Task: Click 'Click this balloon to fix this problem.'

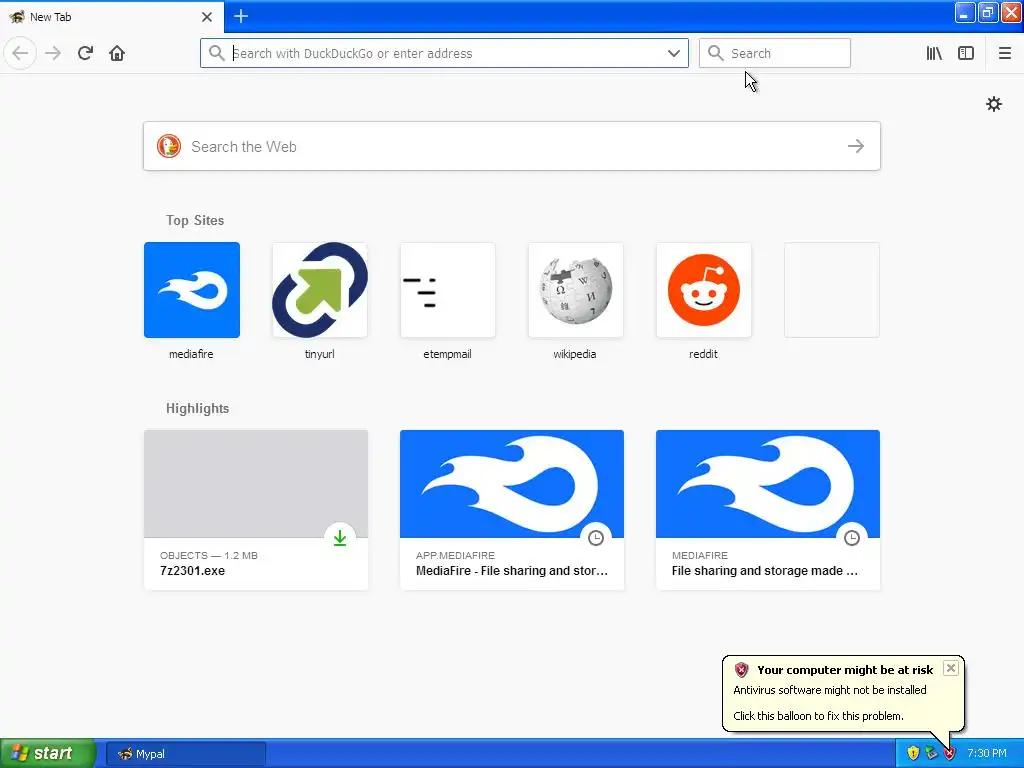Action: [x=818, y=716]
